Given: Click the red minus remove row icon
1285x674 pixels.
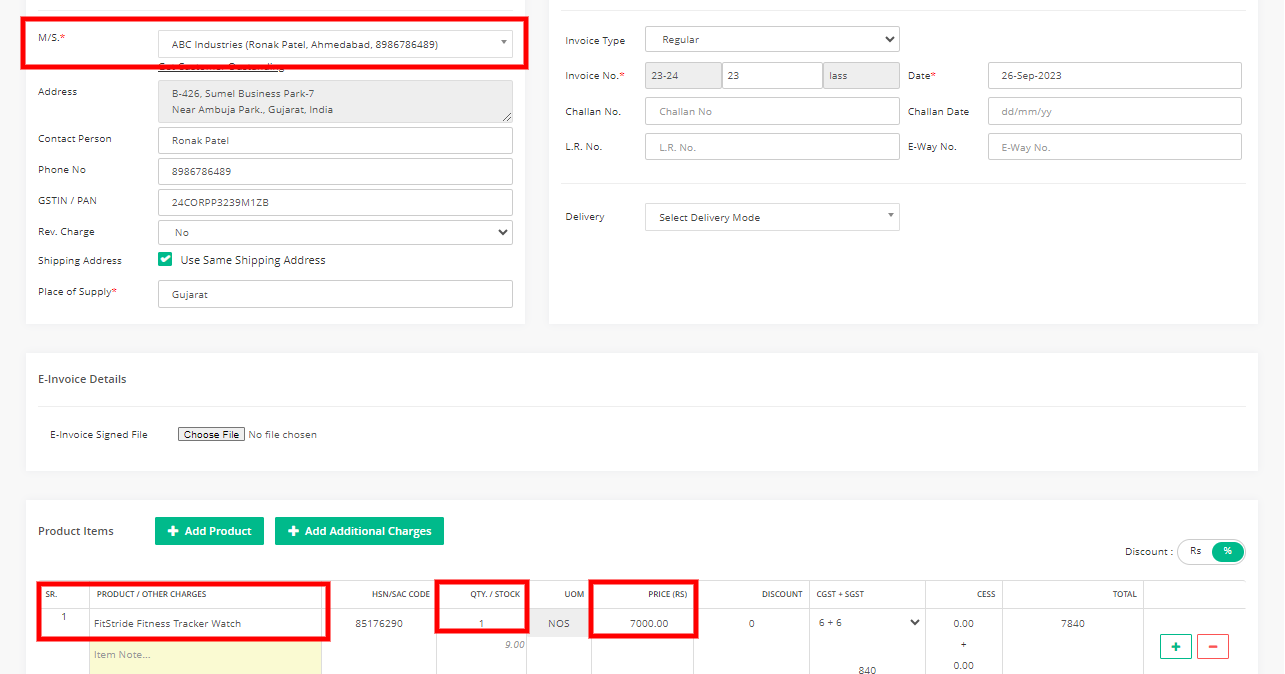Looking at the screenshot, I should coord(1212,647).
